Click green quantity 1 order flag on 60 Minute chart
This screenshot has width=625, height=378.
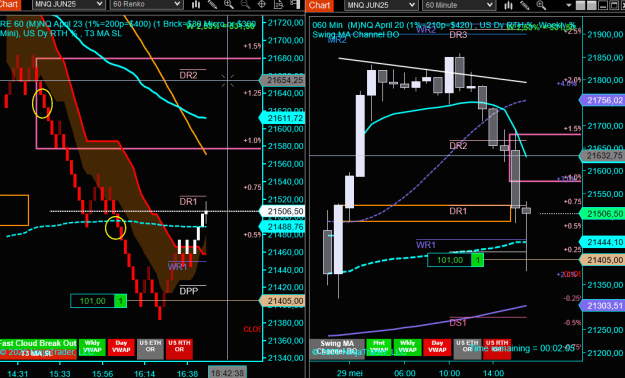coord(478,260)
